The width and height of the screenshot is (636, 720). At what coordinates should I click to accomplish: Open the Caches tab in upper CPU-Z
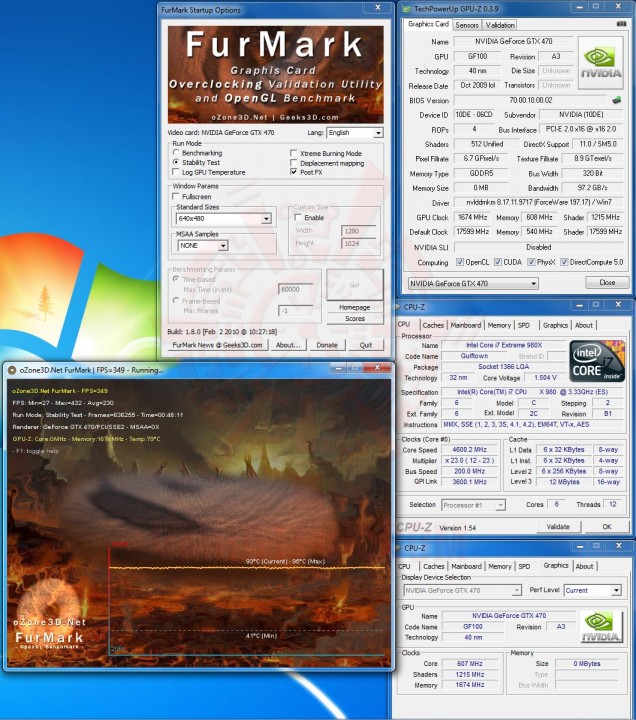[x=433, y=325]
